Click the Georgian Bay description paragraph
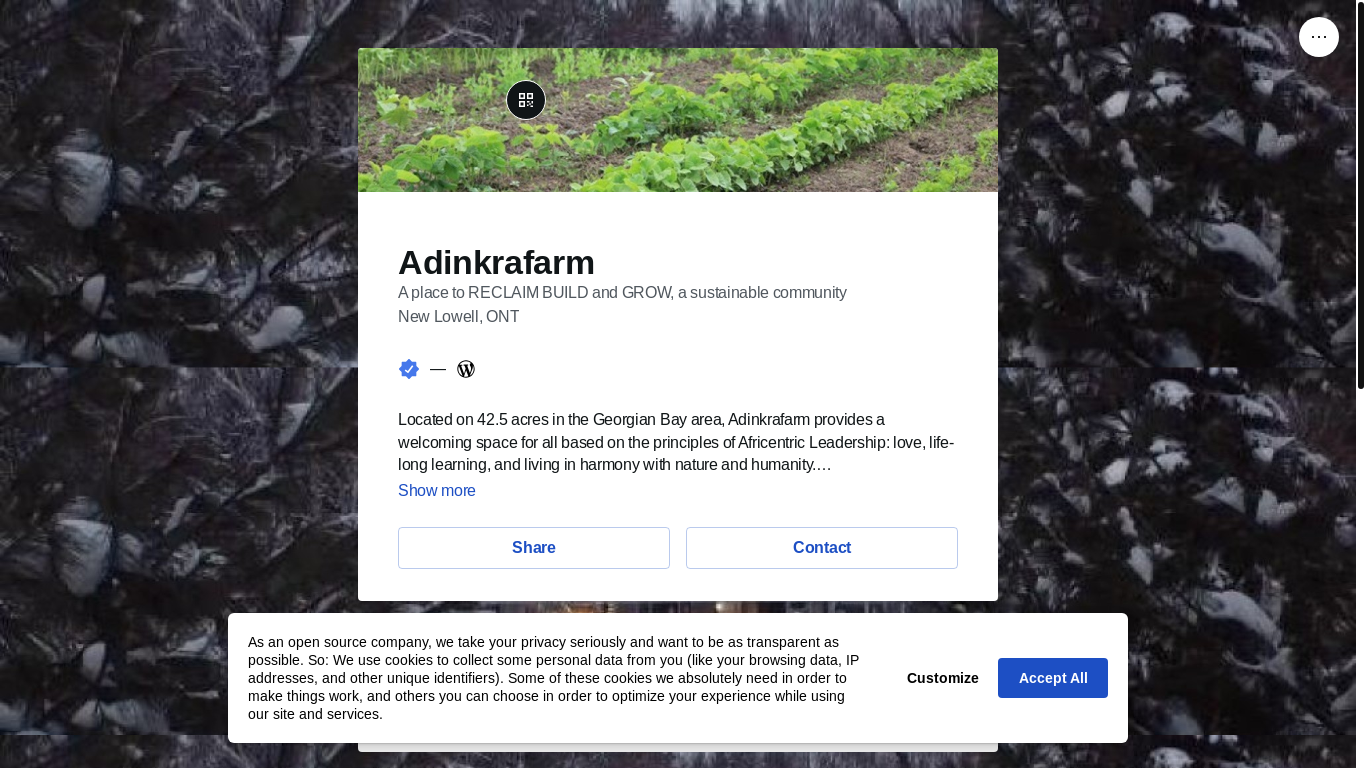The height and width of the screenshot is (768, 1366). pos(676,442)
